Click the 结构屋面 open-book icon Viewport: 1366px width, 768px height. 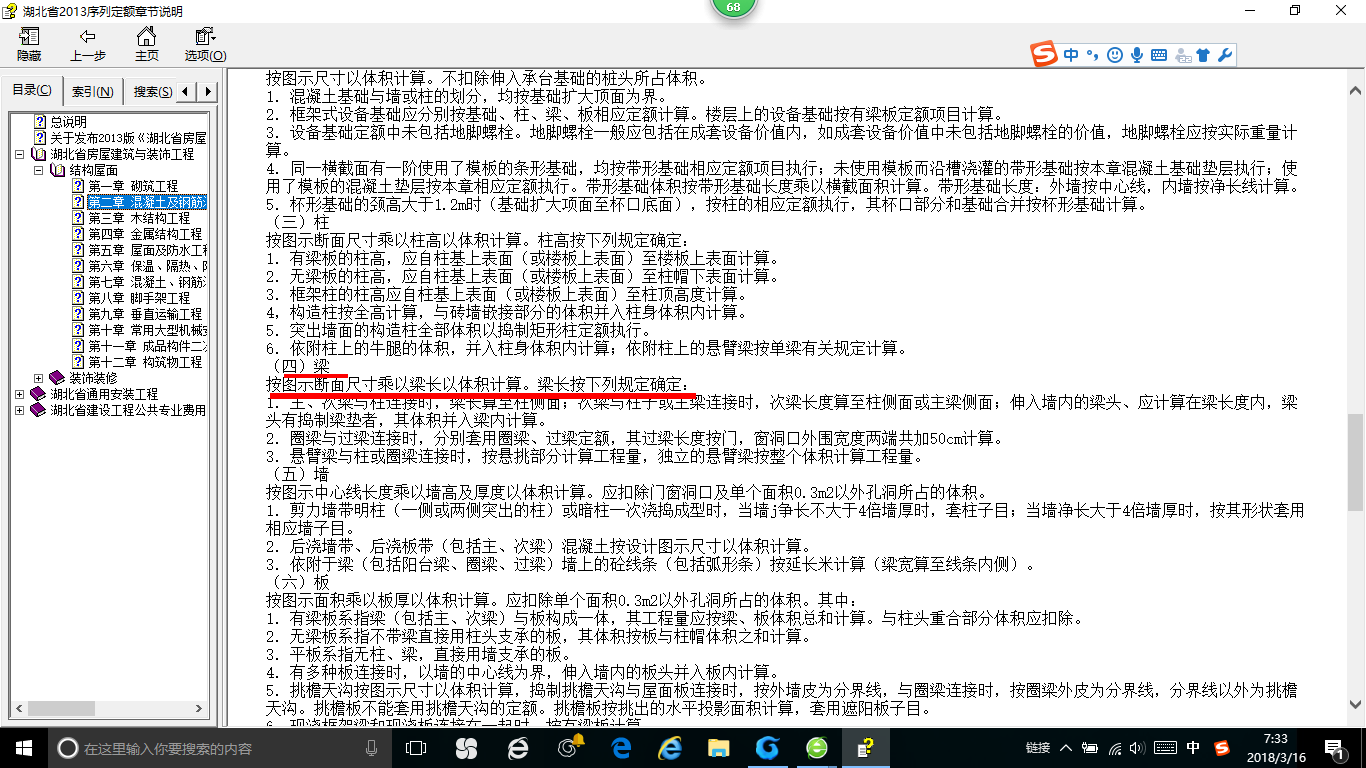coord(57,170)
